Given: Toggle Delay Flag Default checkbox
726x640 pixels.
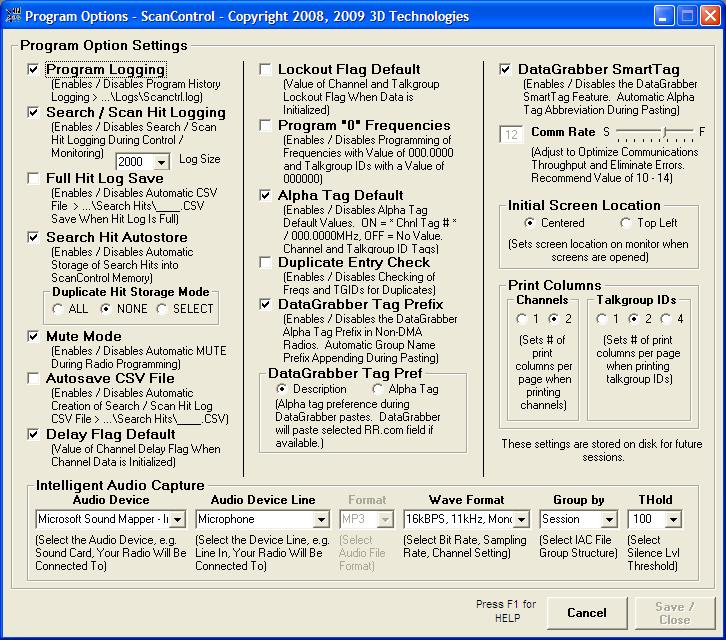Looking at the screenshot, I should click(33, 434).
